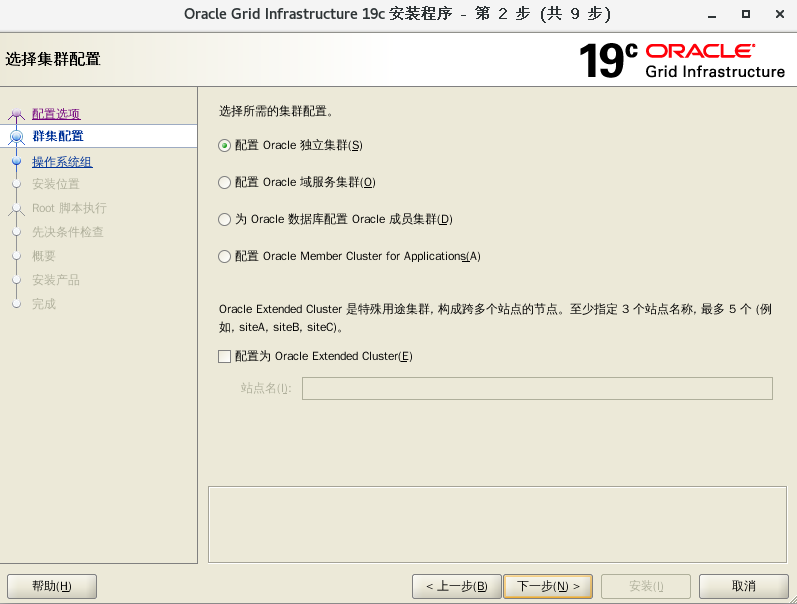Go back with 上一步(B) button
797x604 pixels.
coord(456,587)
